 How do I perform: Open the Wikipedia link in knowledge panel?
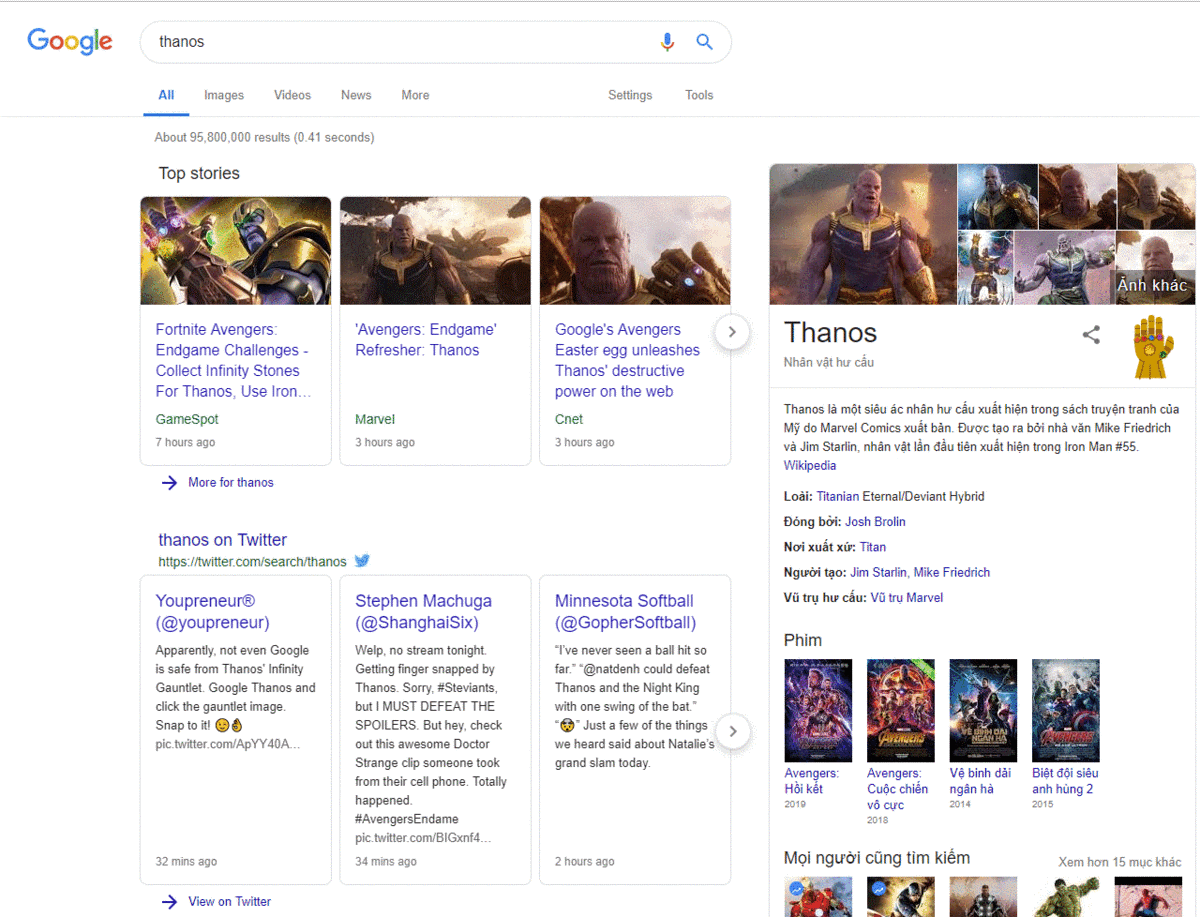(x=810, y=465)
